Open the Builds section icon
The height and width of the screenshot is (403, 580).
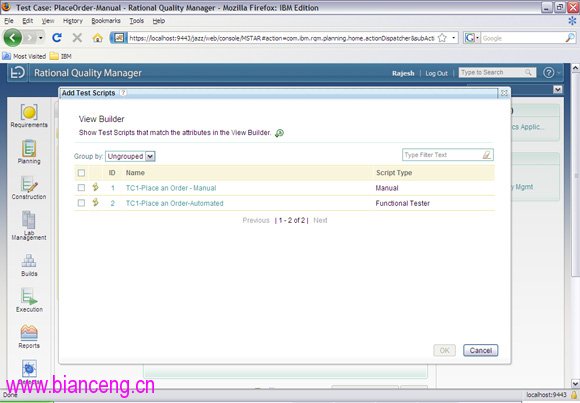(29, 261)
